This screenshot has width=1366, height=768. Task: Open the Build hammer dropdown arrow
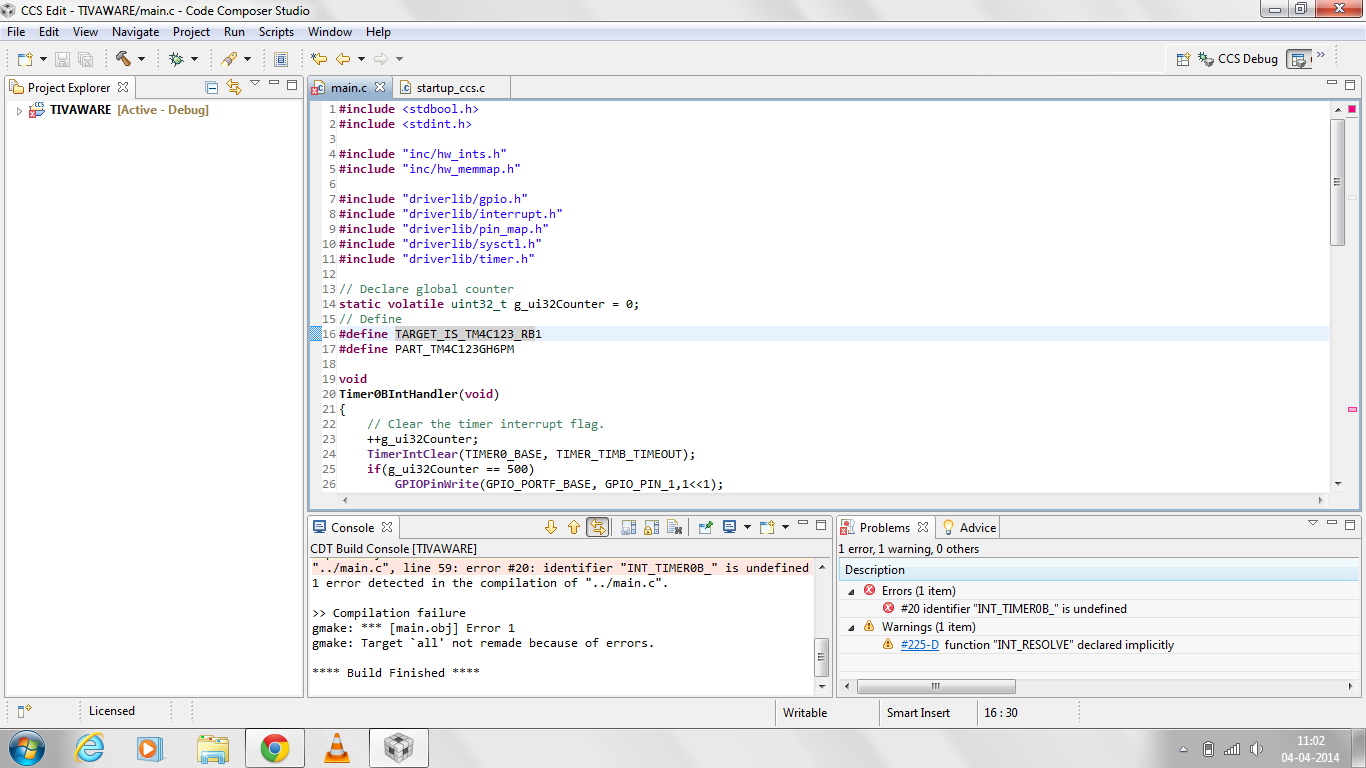(x=141, y=59)
